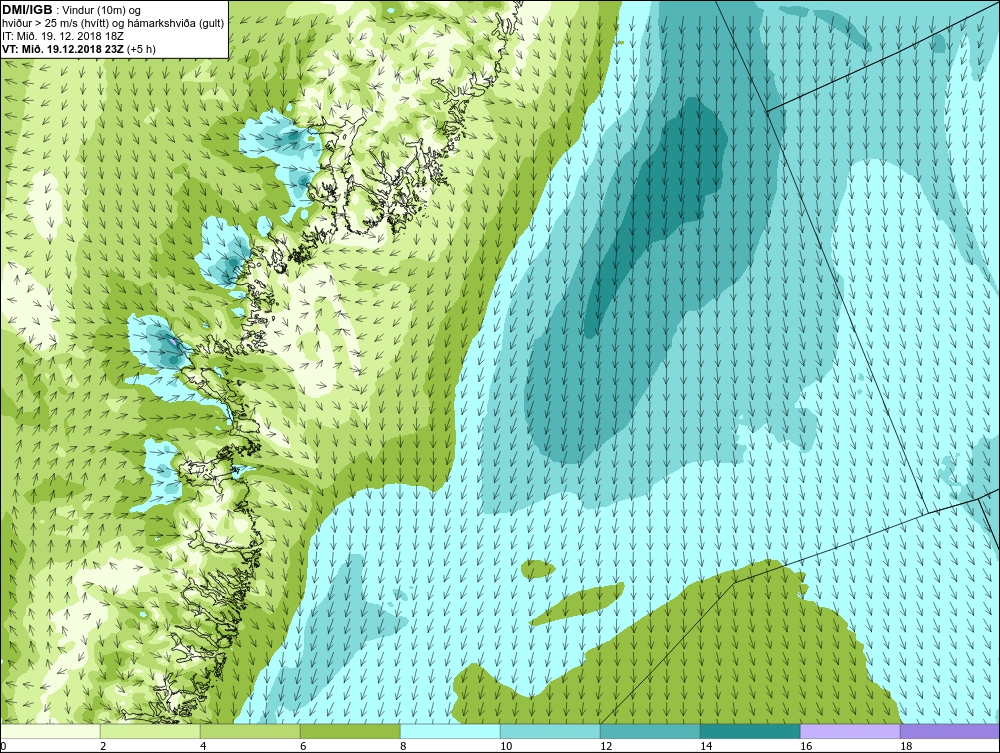Click the dark teal 14–16 m/s legend swatch

(750, 731)
